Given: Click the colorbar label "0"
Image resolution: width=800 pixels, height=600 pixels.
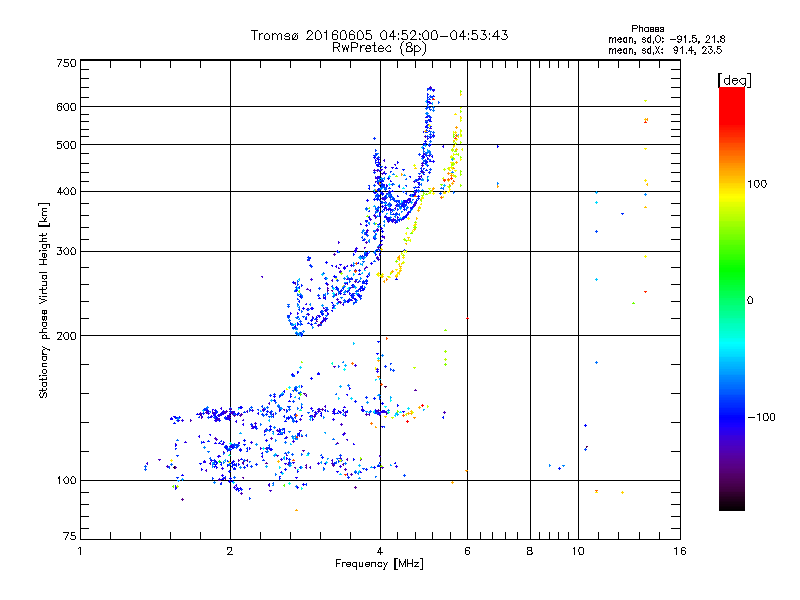Looking at the screenshot, I should [750, 300].
